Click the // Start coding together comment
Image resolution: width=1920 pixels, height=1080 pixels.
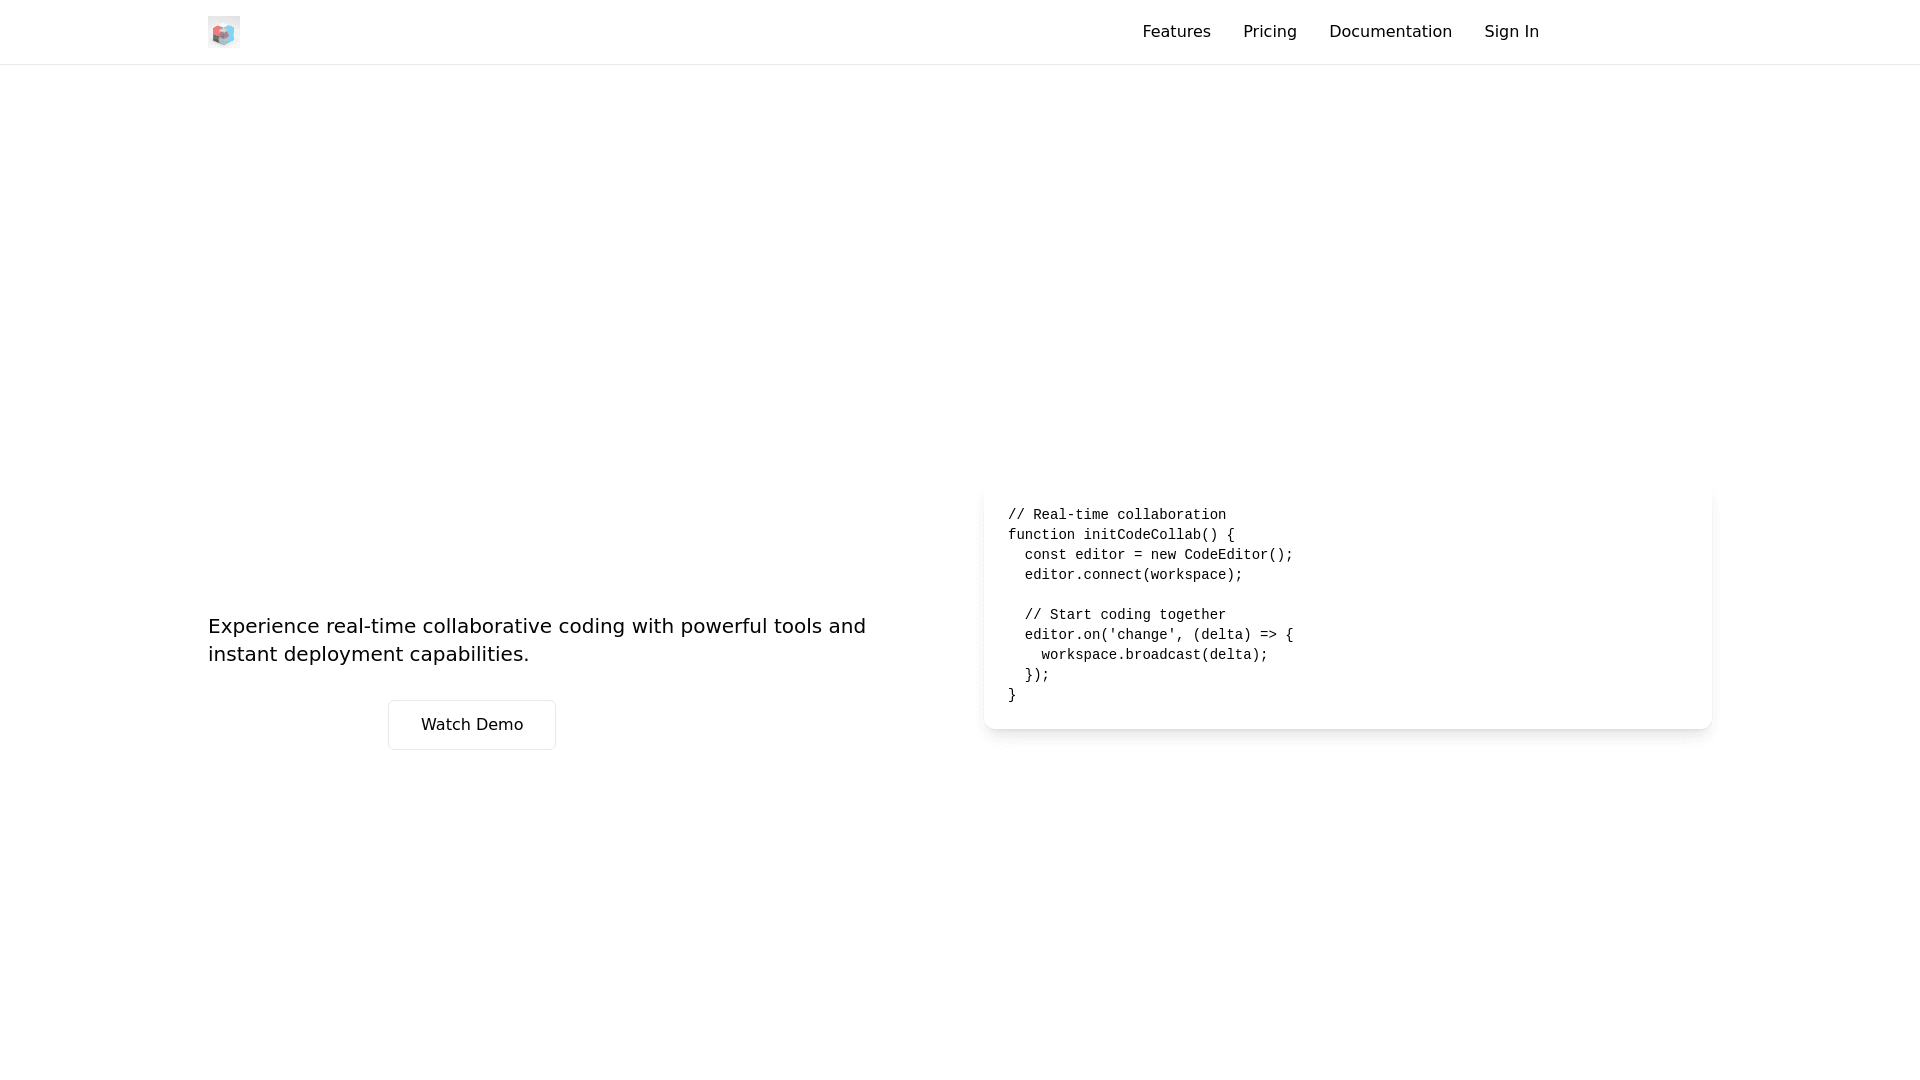(x=1124, y=614)
